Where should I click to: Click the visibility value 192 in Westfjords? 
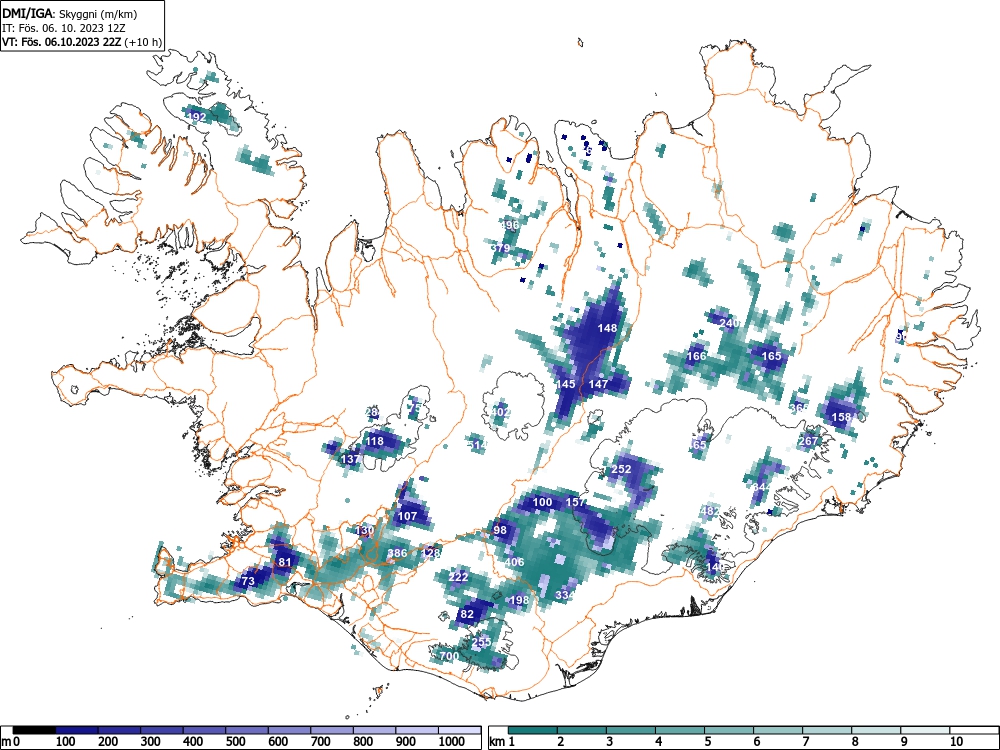[196, 117]
